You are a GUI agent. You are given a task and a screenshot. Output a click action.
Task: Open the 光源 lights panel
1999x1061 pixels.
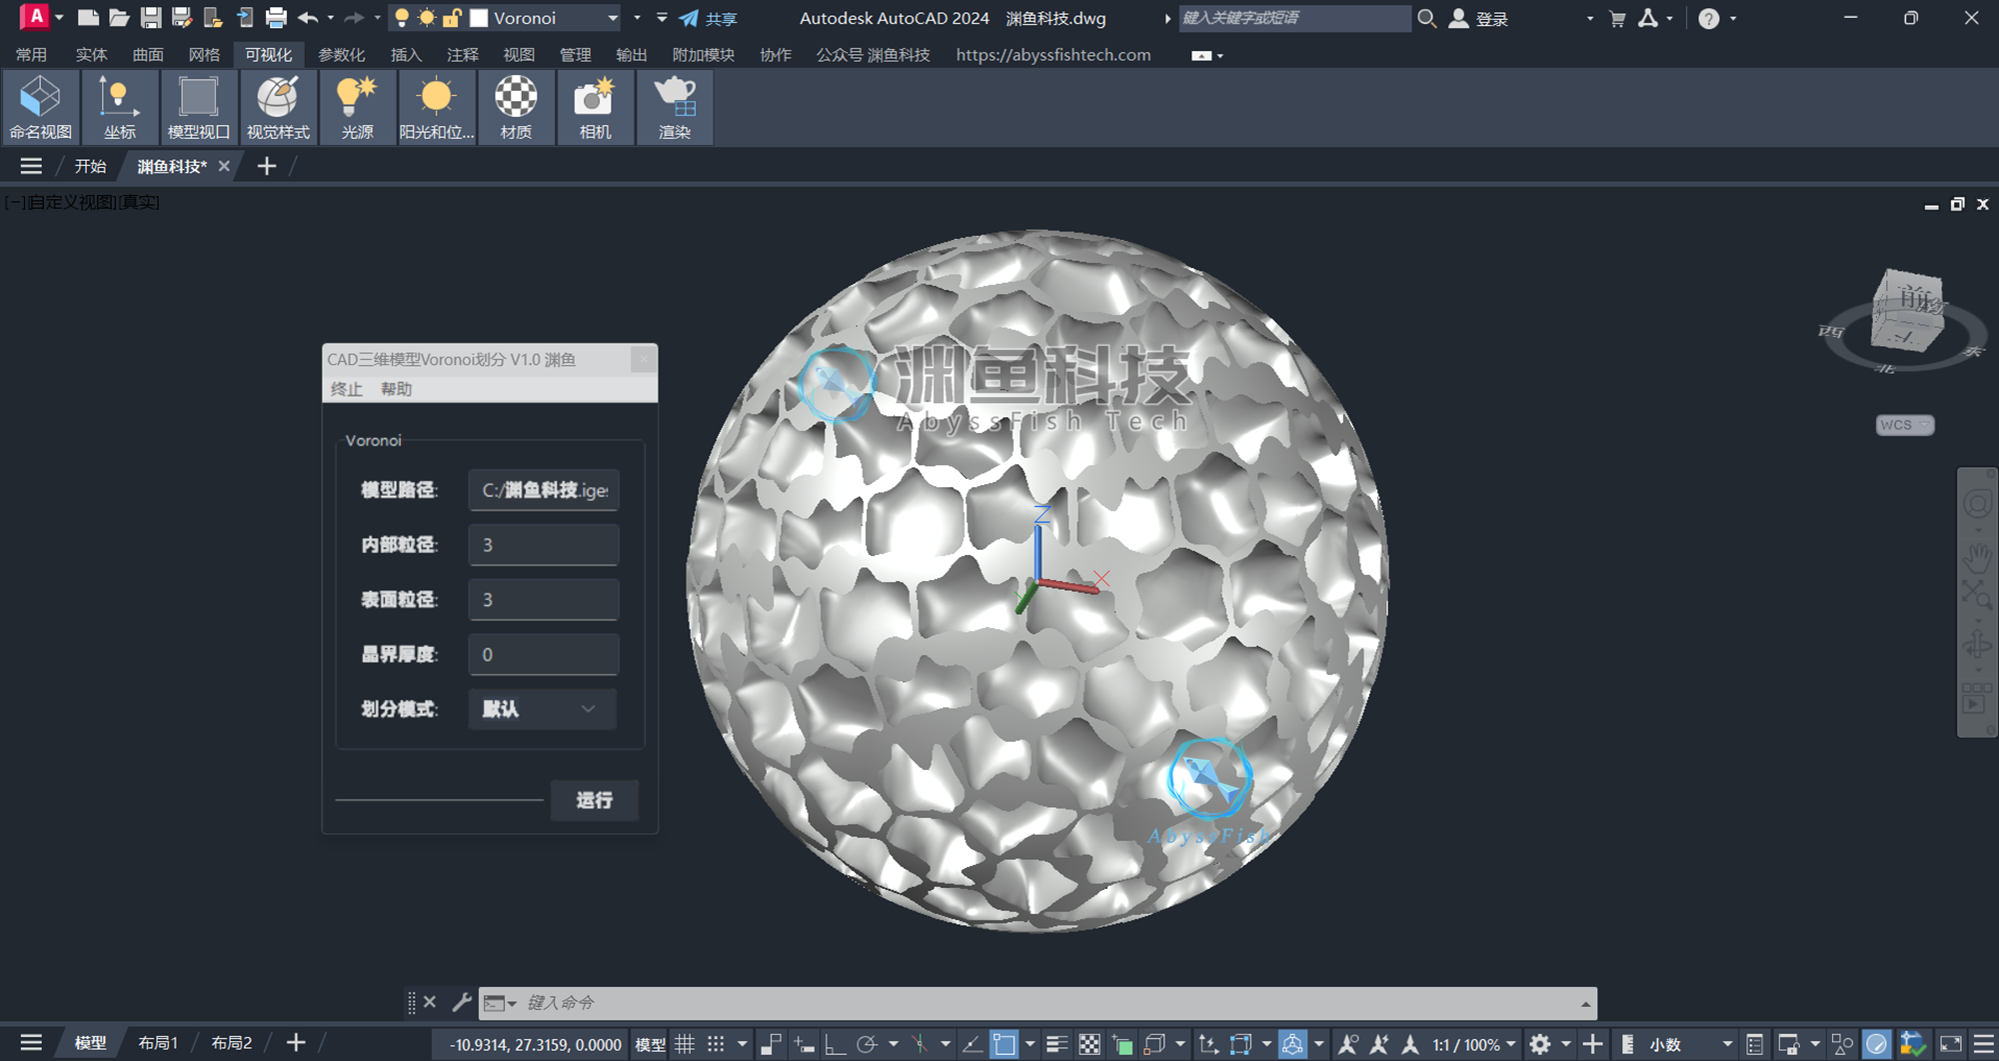(x=357, y=107)
